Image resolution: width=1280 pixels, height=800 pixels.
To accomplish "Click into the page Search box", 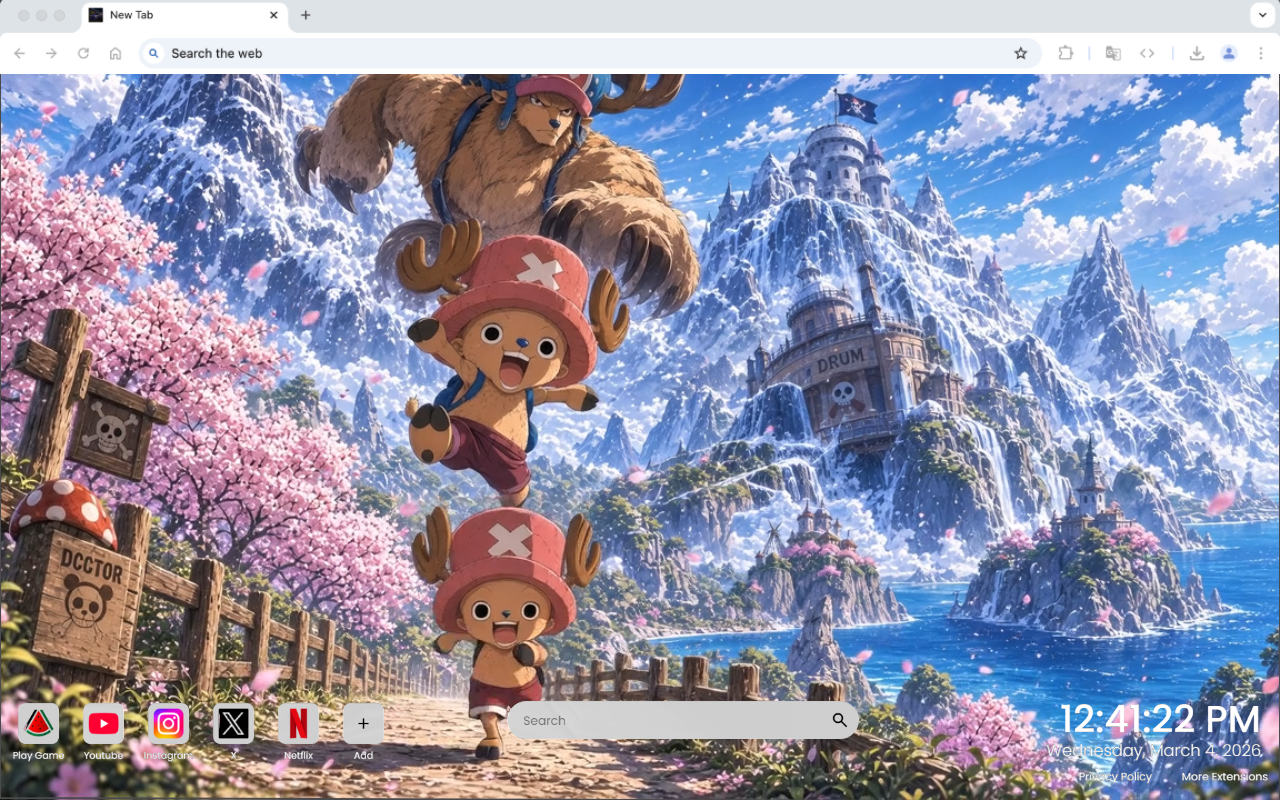I will pos(683,720).
